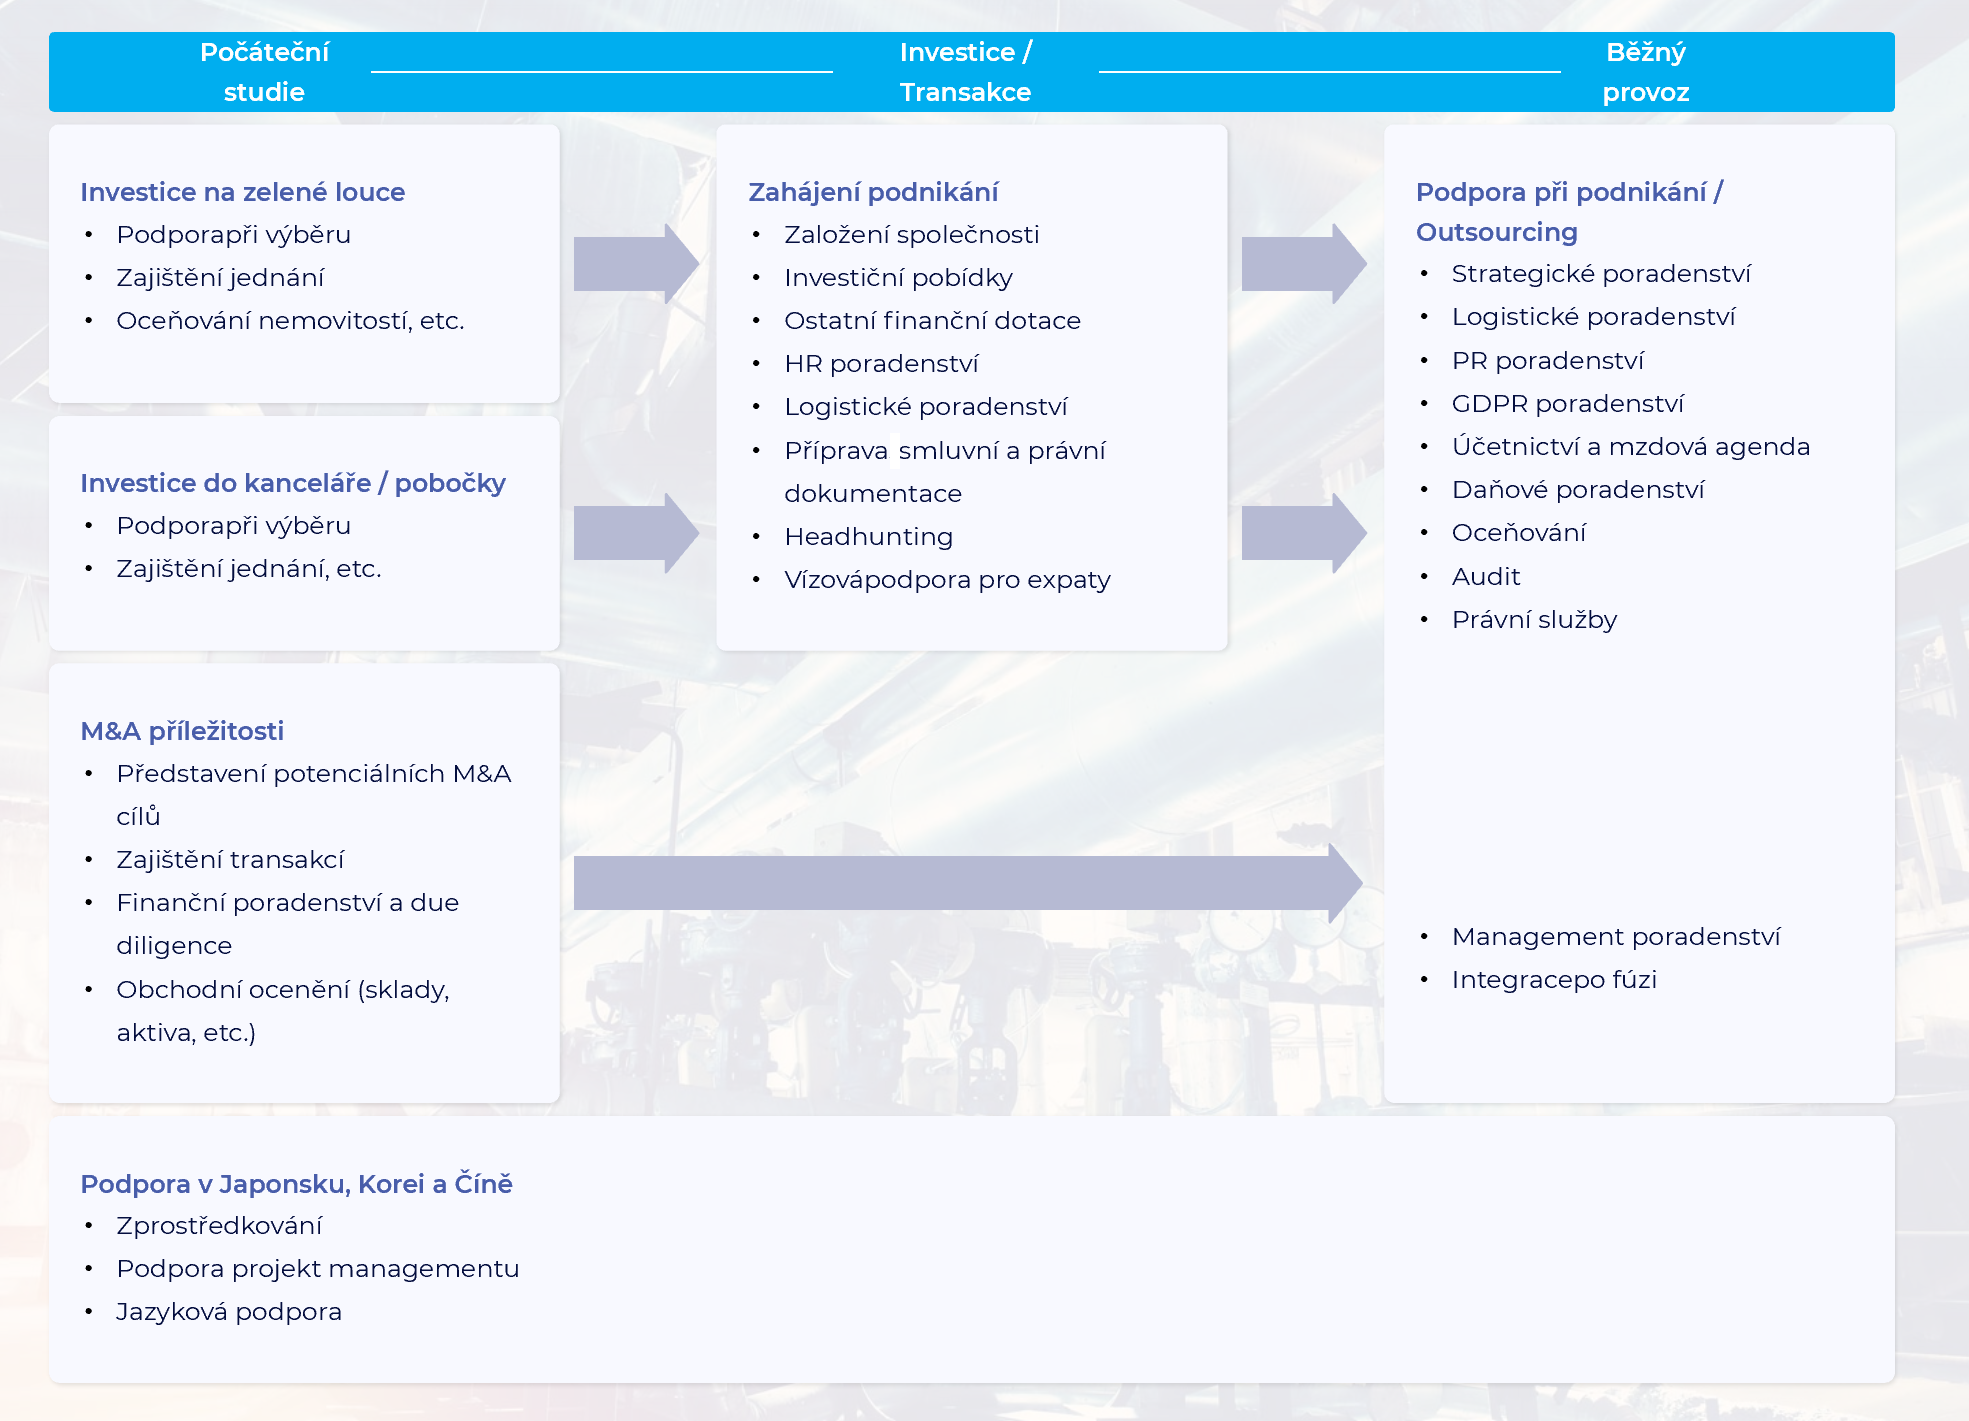Select heading "Podpora v Japonsku, Korei a Číně"
Viewport: 1969px width, 1421px height.
(296, 1184)
